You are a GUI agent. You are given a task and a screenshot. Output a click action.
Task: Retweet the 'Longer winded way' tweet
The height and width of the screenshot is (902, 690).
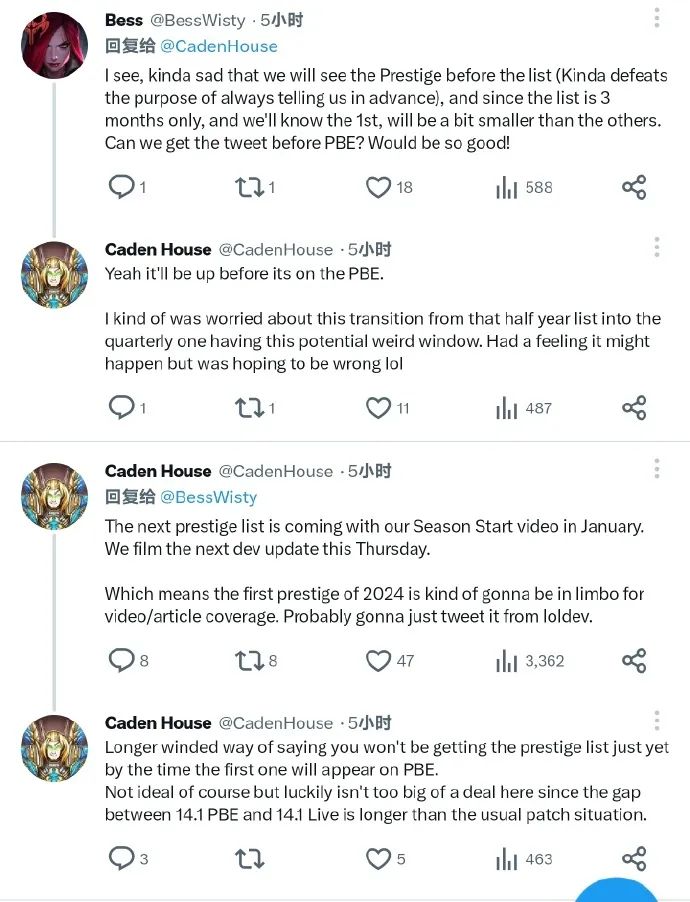(x=249, y=859)
